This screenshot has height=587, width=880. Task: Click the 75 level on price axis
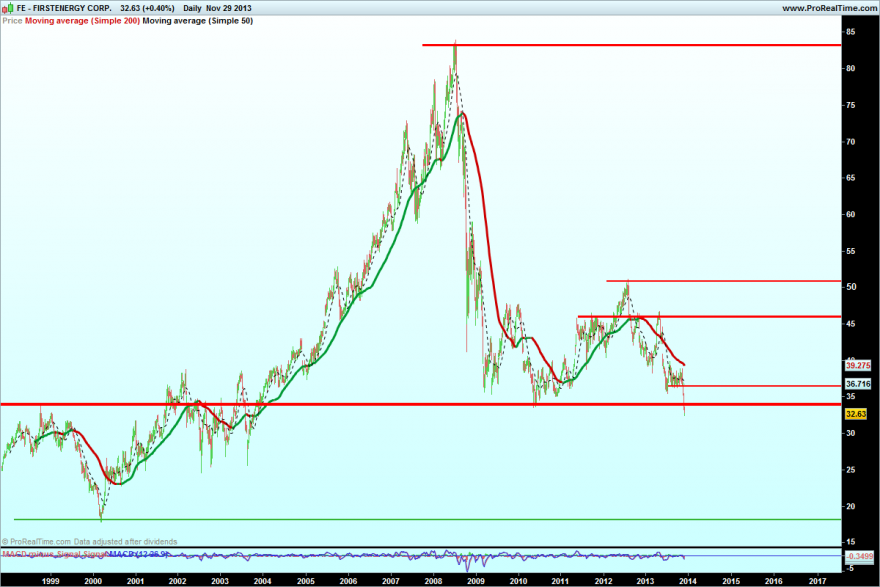[x=851, y=106]
